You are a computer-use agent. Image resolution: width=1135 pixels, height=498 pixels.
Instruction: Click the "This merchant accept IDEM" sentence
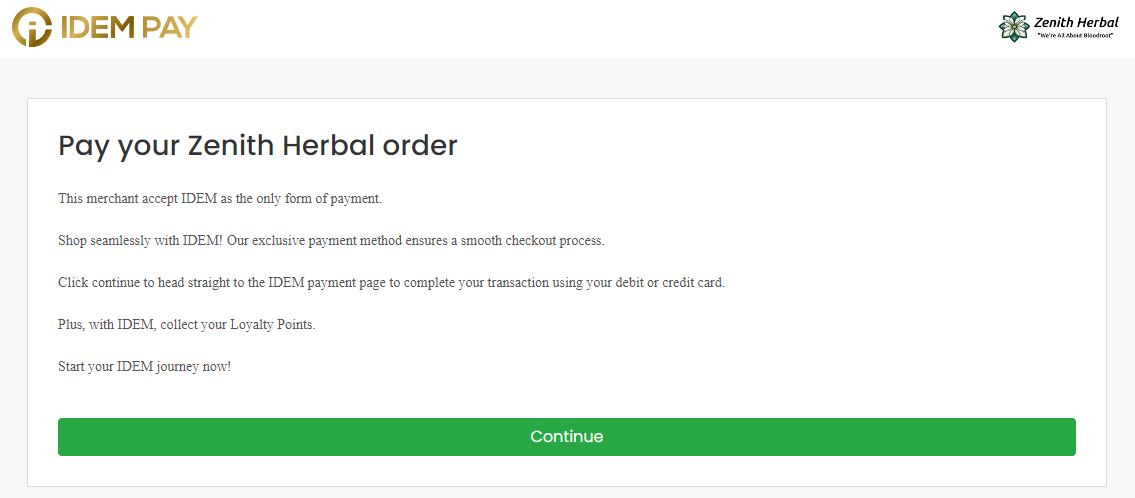pos(219,199)
